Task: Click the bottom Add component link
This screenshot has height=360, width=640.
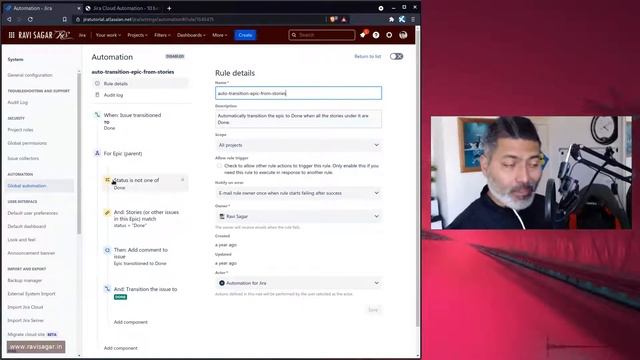Action: (120, 348)
